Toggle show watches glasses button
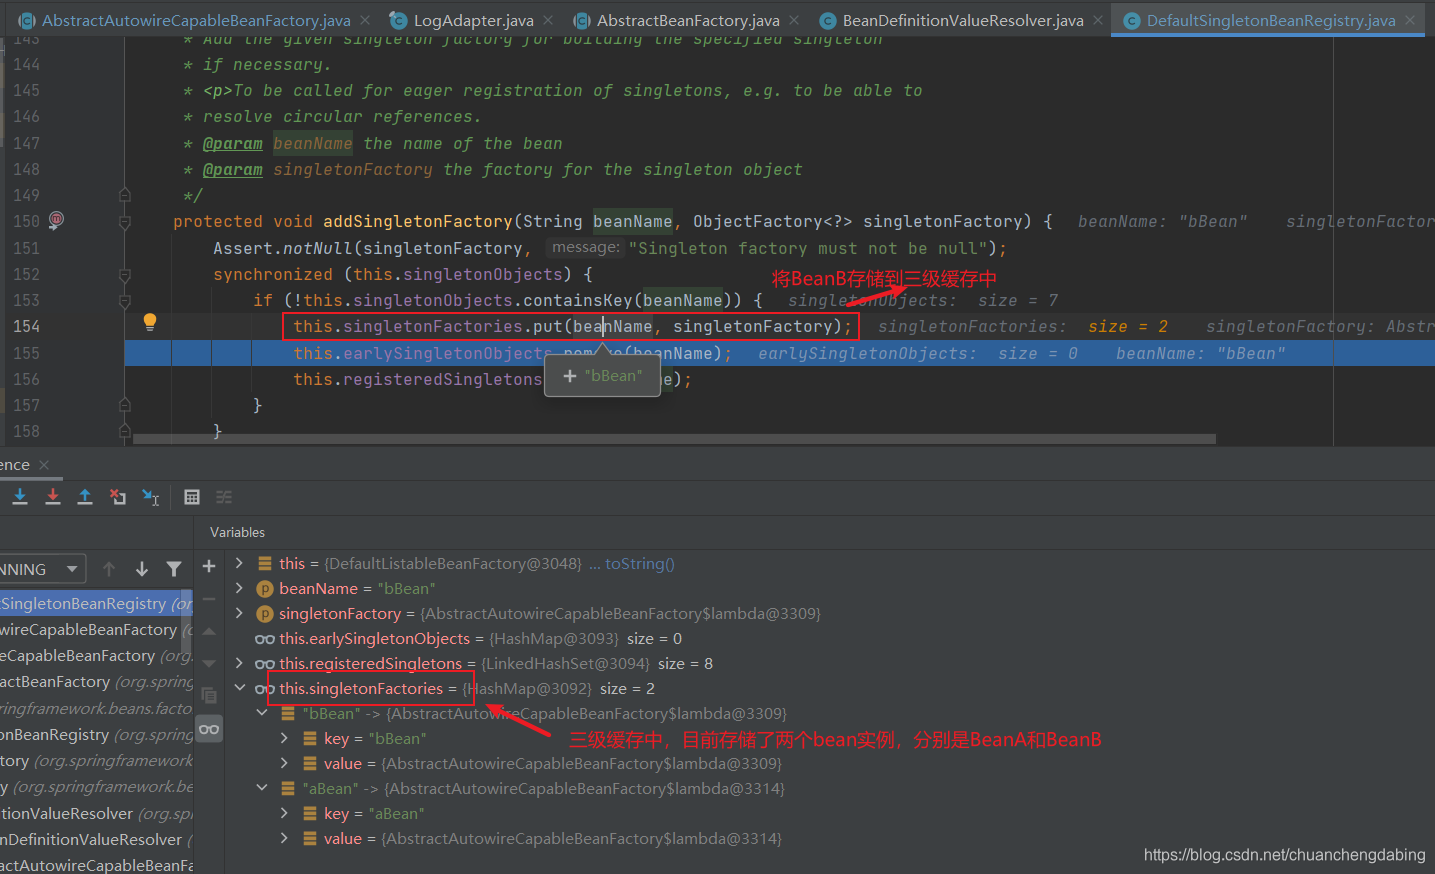The image size is (1435, 874). (x=209, y=729)
